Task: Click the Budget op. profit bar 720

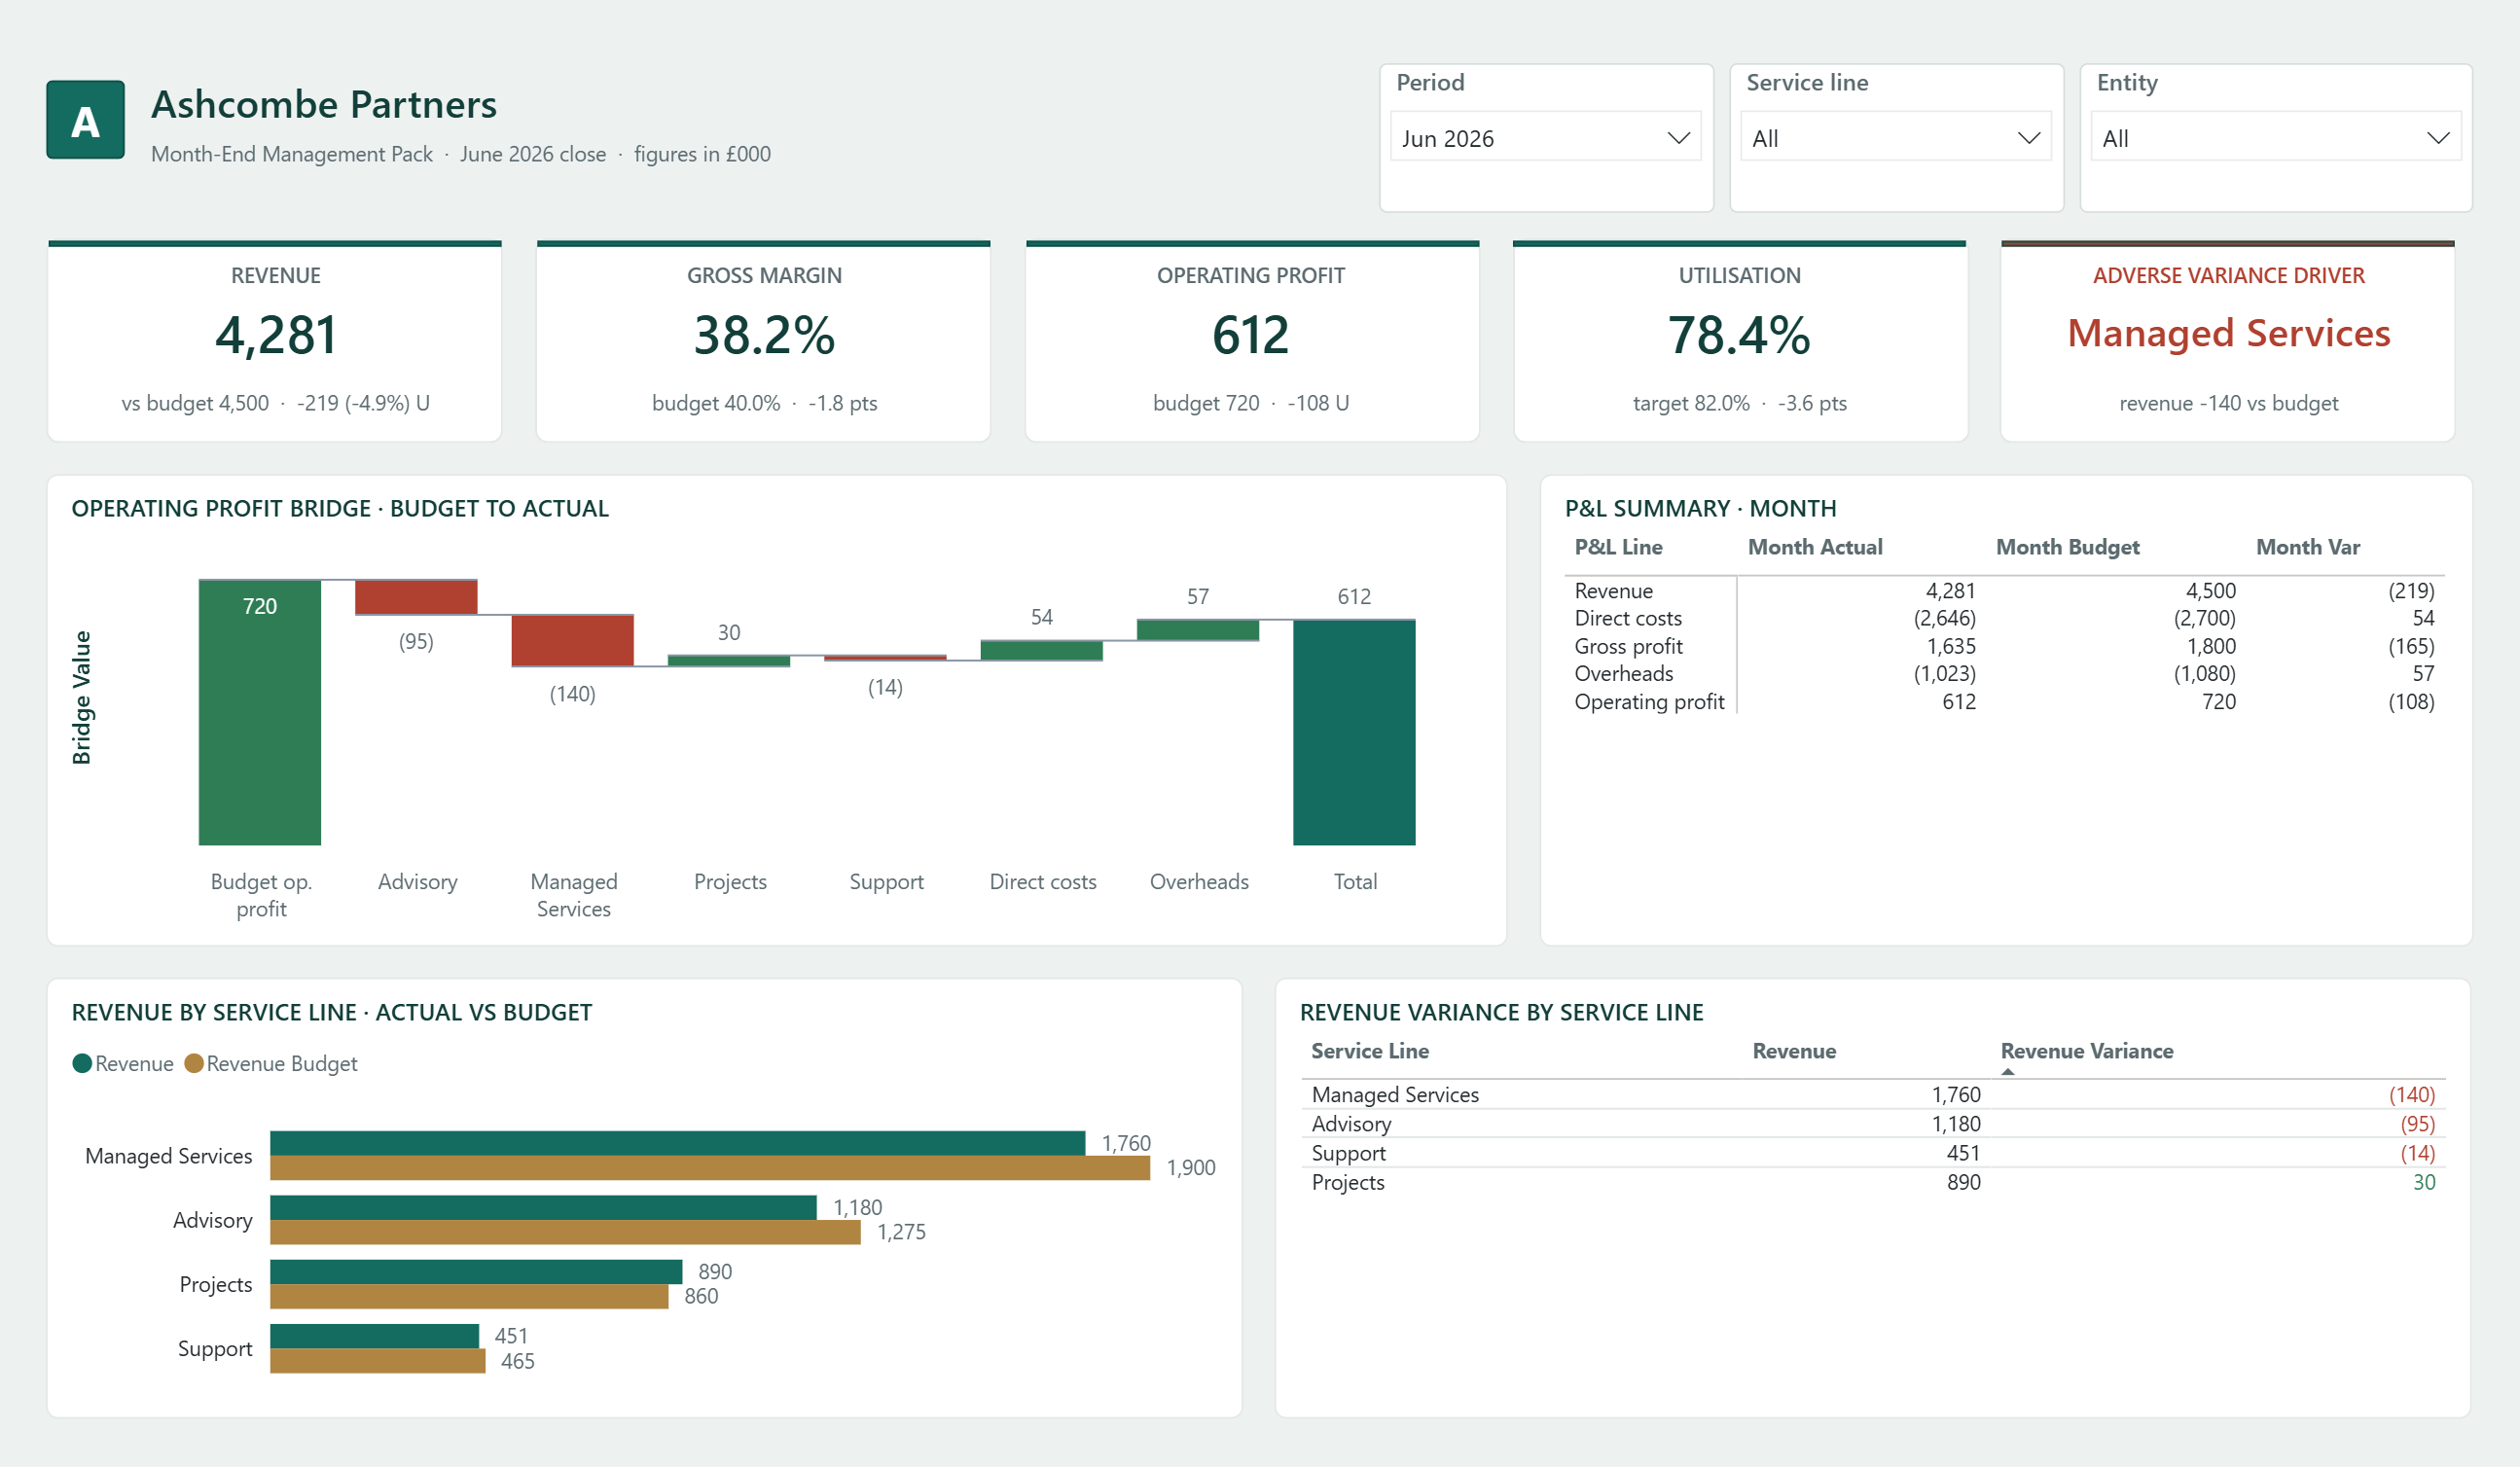Action: tap(260, 712)
